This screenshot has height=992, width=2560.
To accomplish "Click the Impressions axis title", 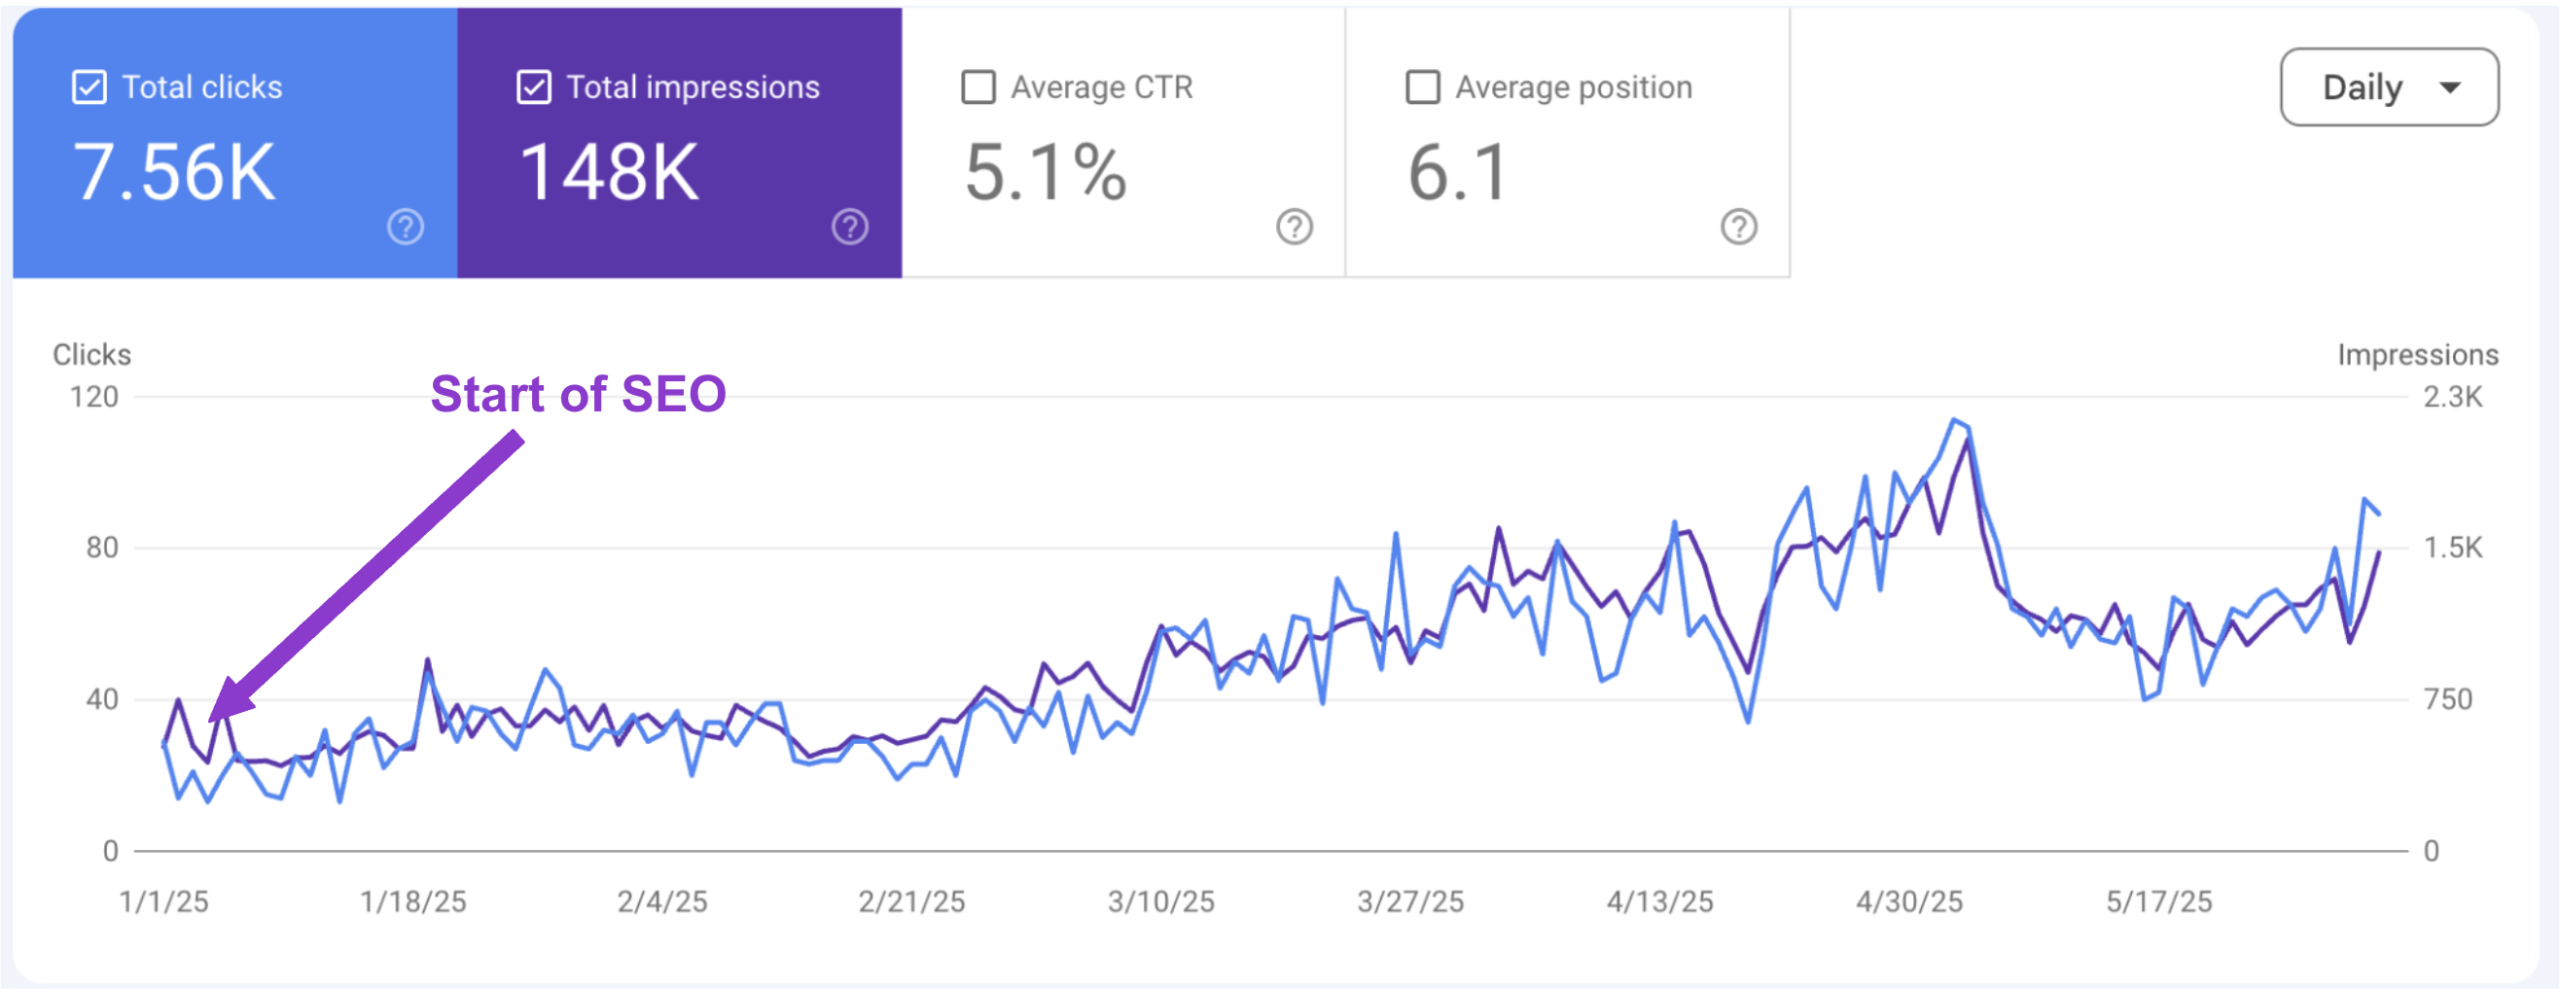I will (x=2417, y=355).
